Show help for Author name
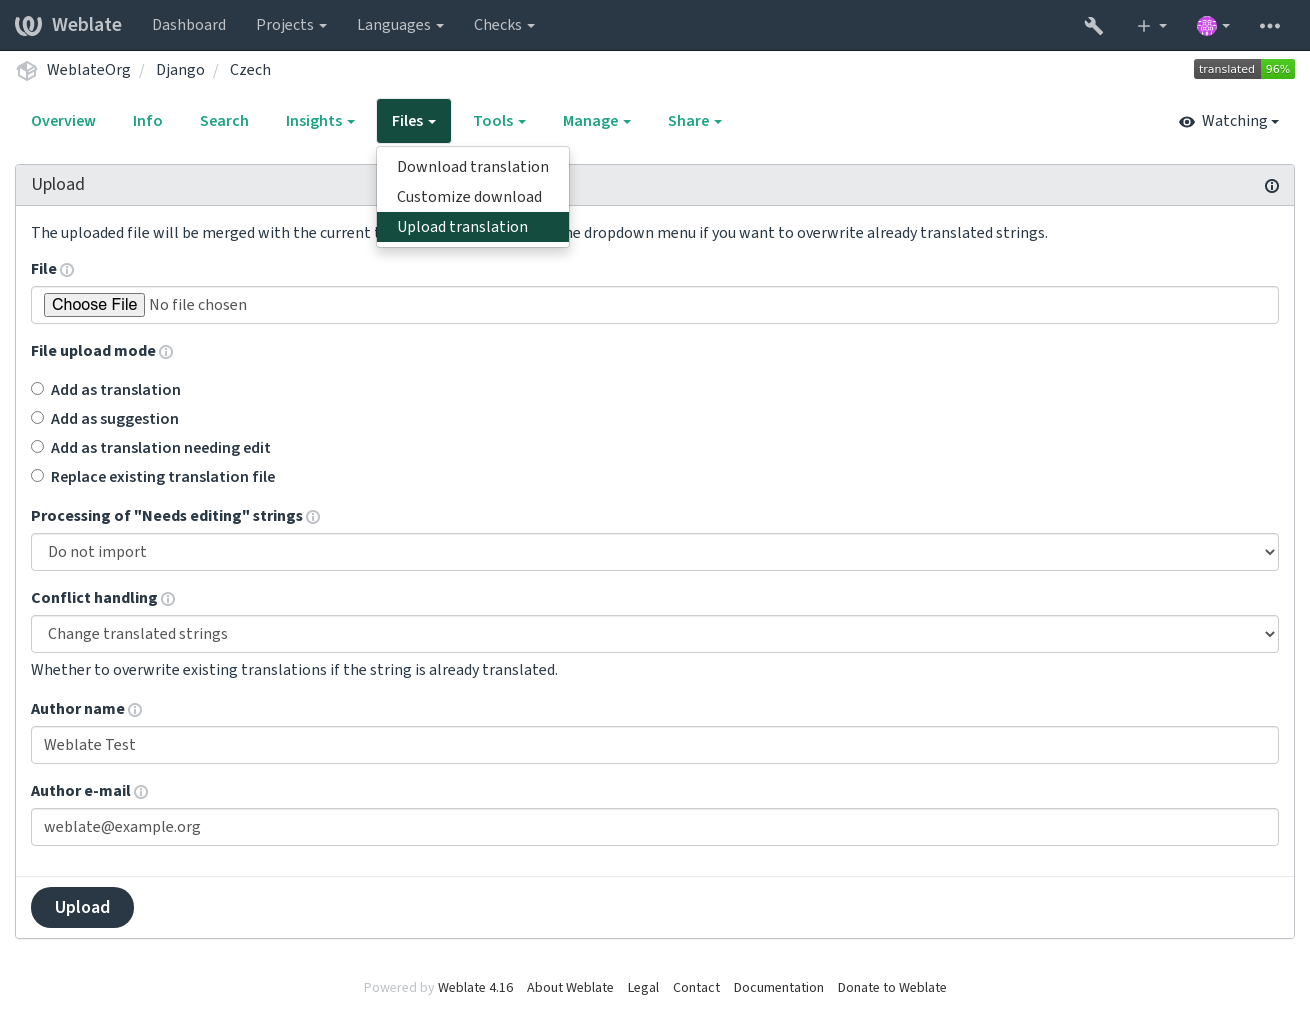1310x1026 pixels. click(x=135, y=710)
